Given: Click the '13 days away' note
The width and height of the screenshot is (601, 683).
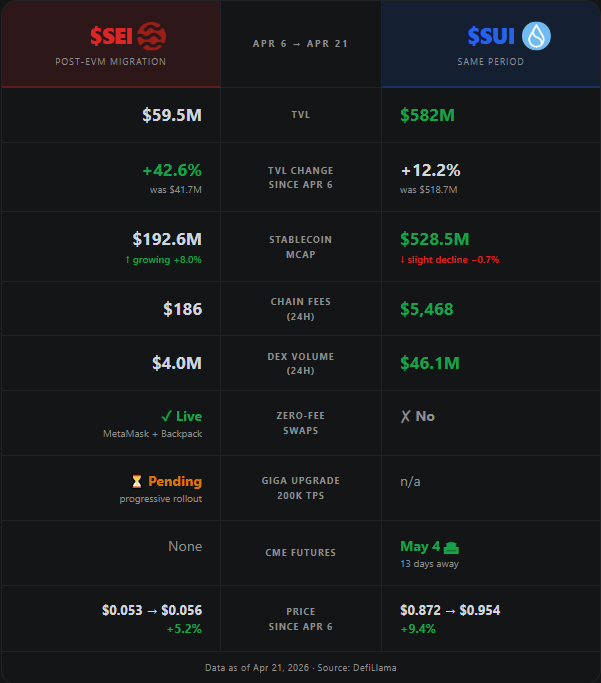Looking at the screenshot, I should click(x=429, y=564).
